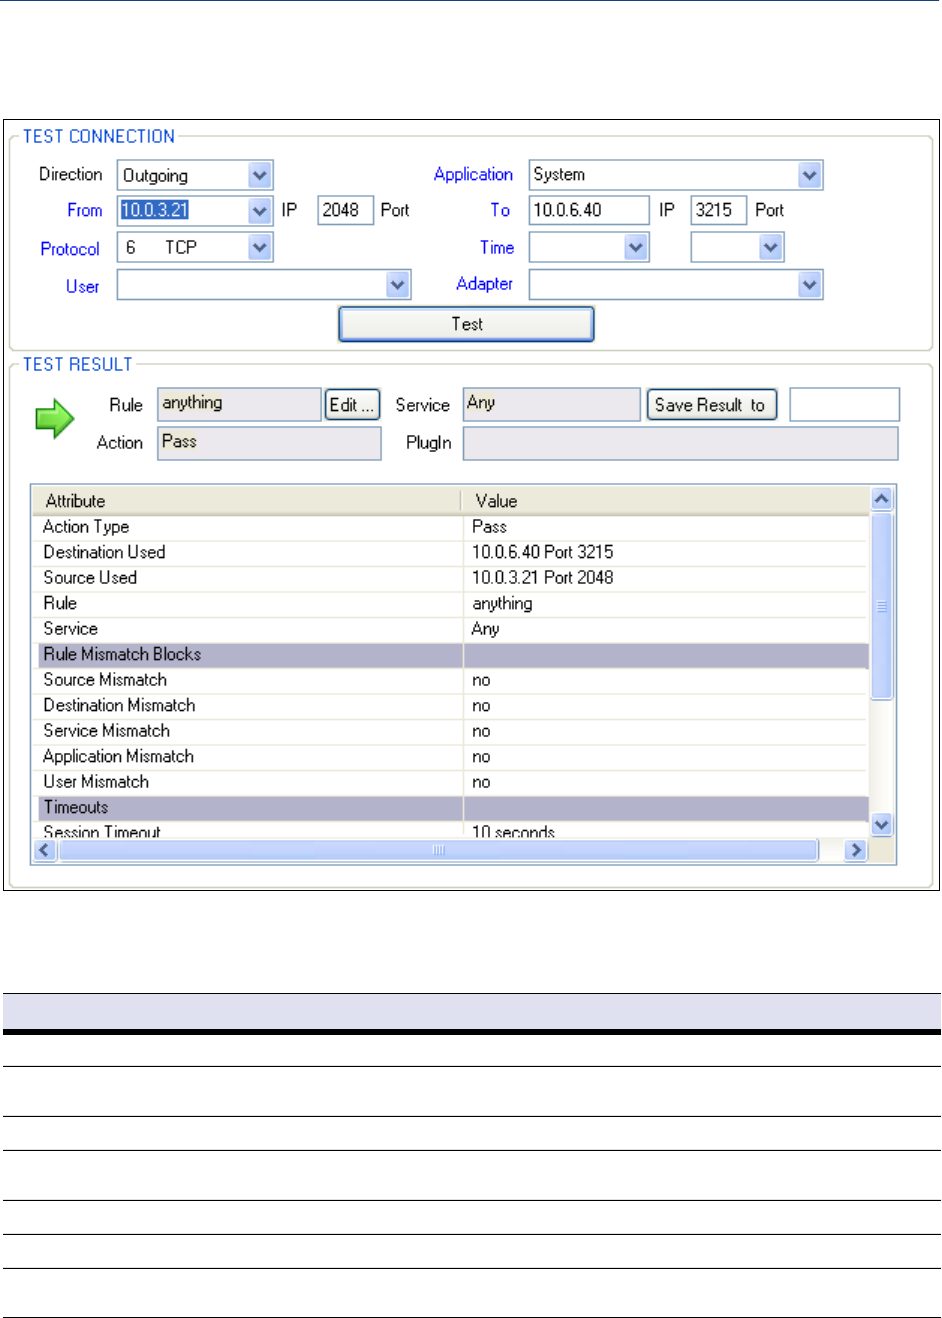Click the blue From label
This screenshot has width=942, height=1318.
point(85,210)
